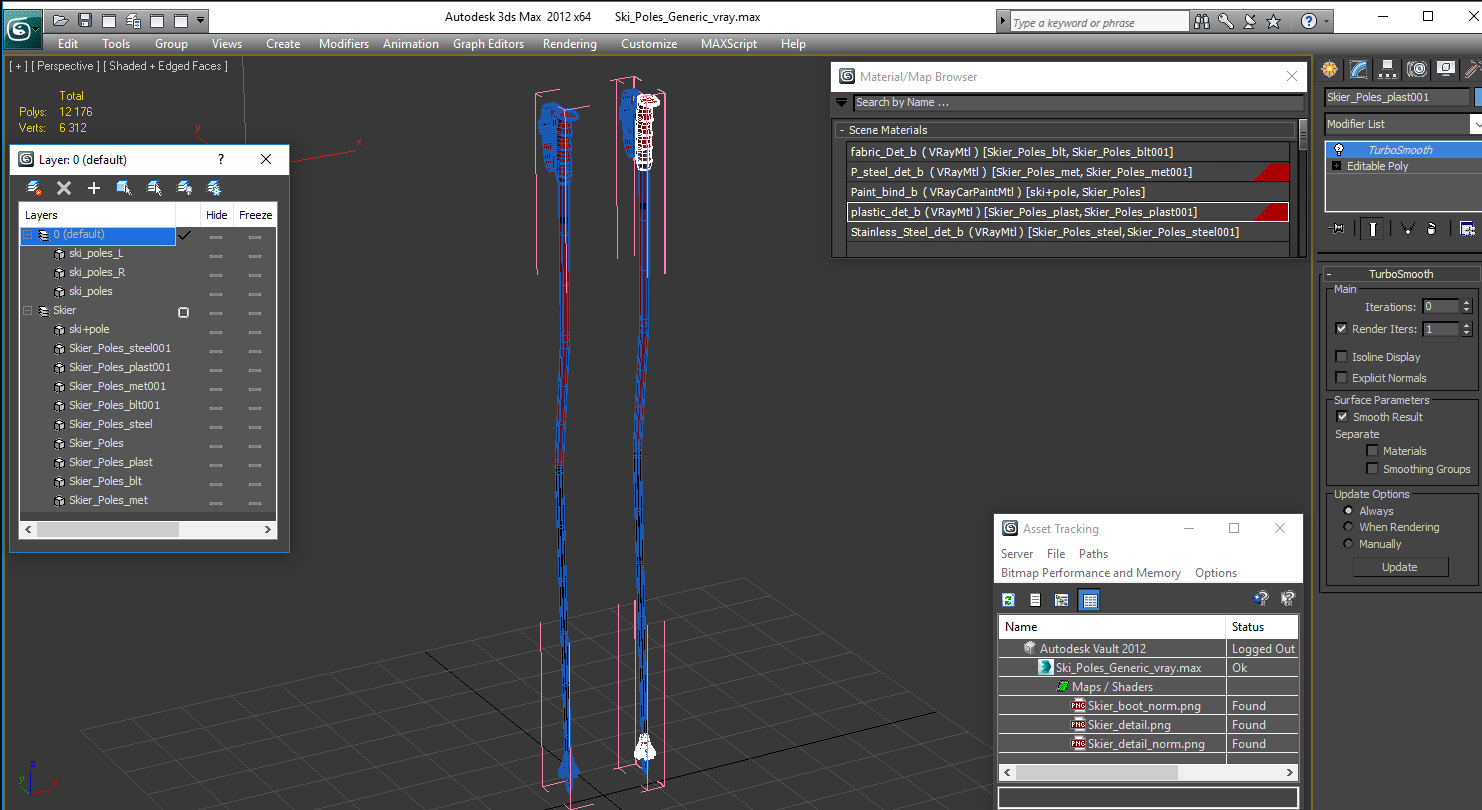Open Quick Access toolbar customize dropdown
1482x810 pixels.
coord(201,20)
